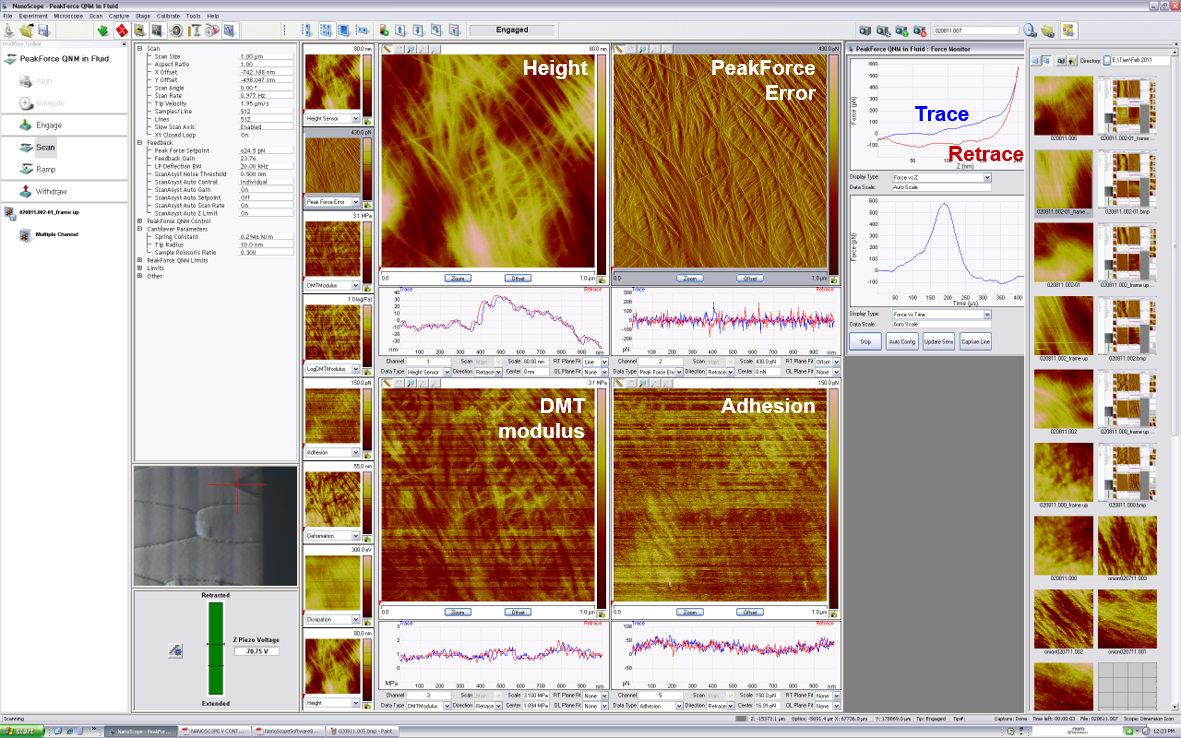Open the Adhesion thumbnail channel dropdown
The image size is (1181, 738).
(356, 453)
